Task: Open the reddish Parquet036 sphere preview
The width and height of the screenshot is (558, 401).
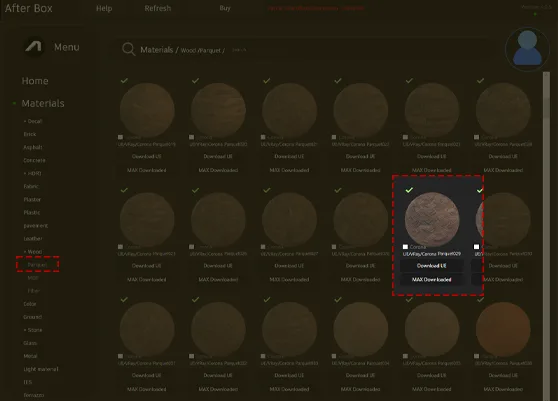Action: click(503, 329)
